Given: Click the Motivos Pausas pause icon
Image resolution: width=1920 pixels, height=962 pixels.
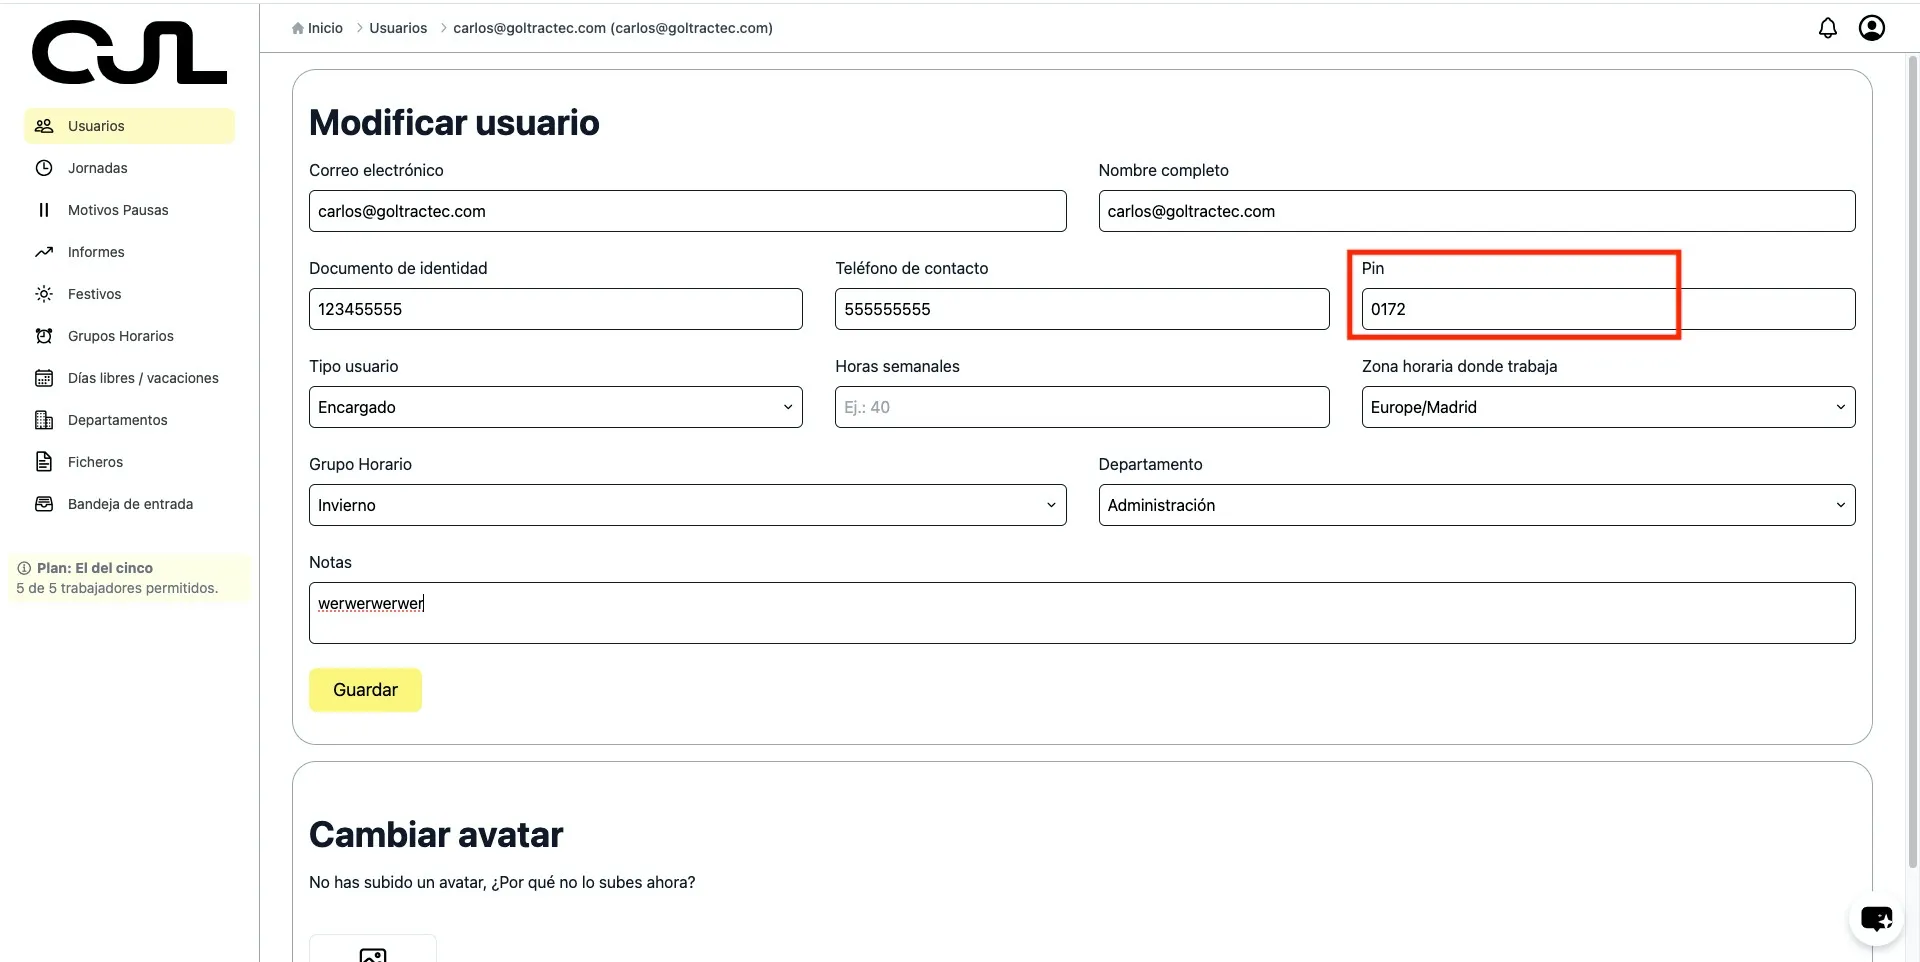Looking at the screenshot, I should (44, 210).
